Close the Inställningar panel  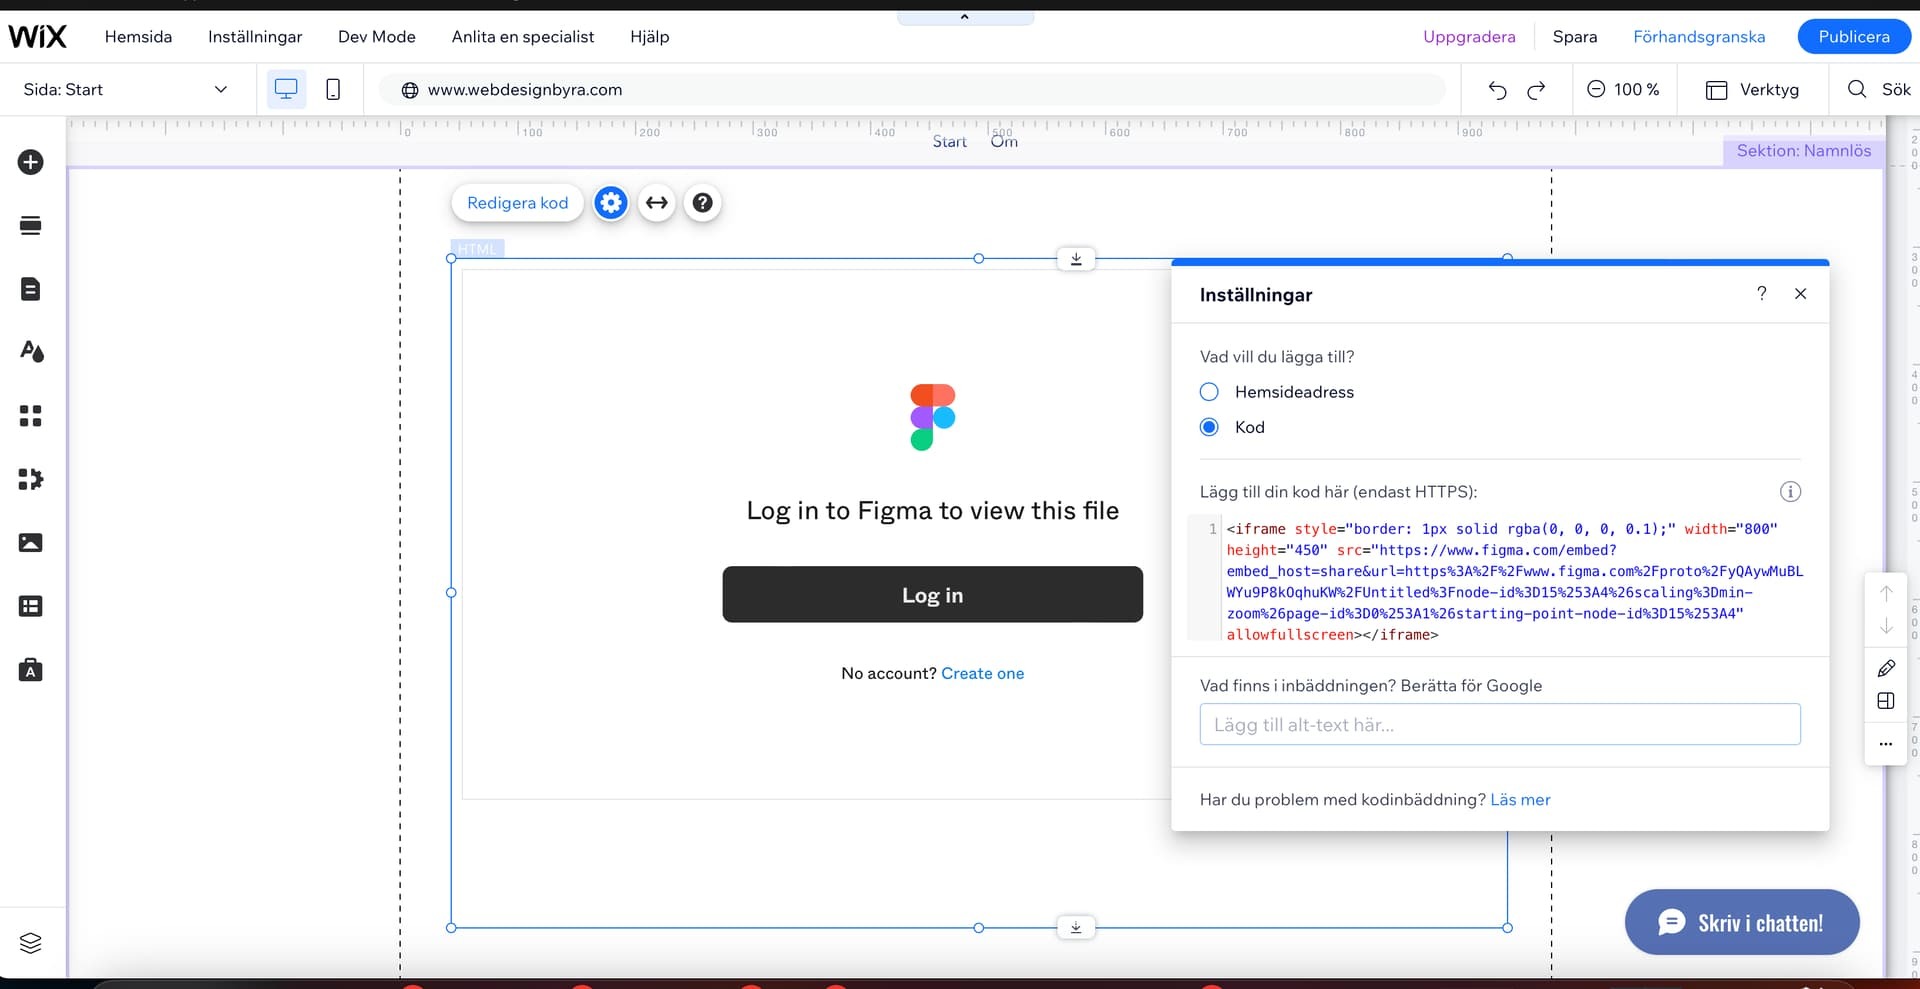pyautogui.click(x=1800, y=293)
